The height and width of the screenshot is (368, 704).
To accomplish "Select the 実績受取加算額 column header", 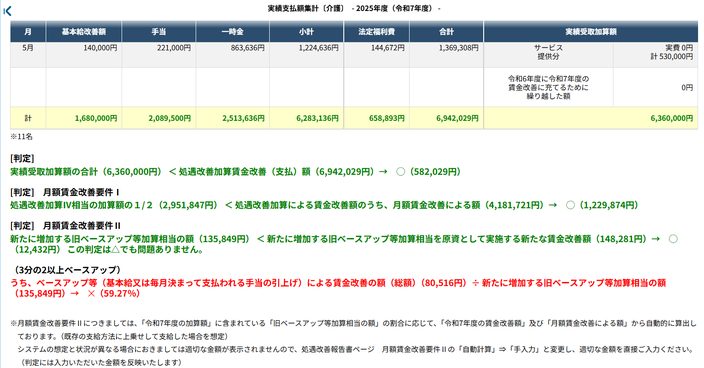I will pyautogui.click(x=591, y=31).
